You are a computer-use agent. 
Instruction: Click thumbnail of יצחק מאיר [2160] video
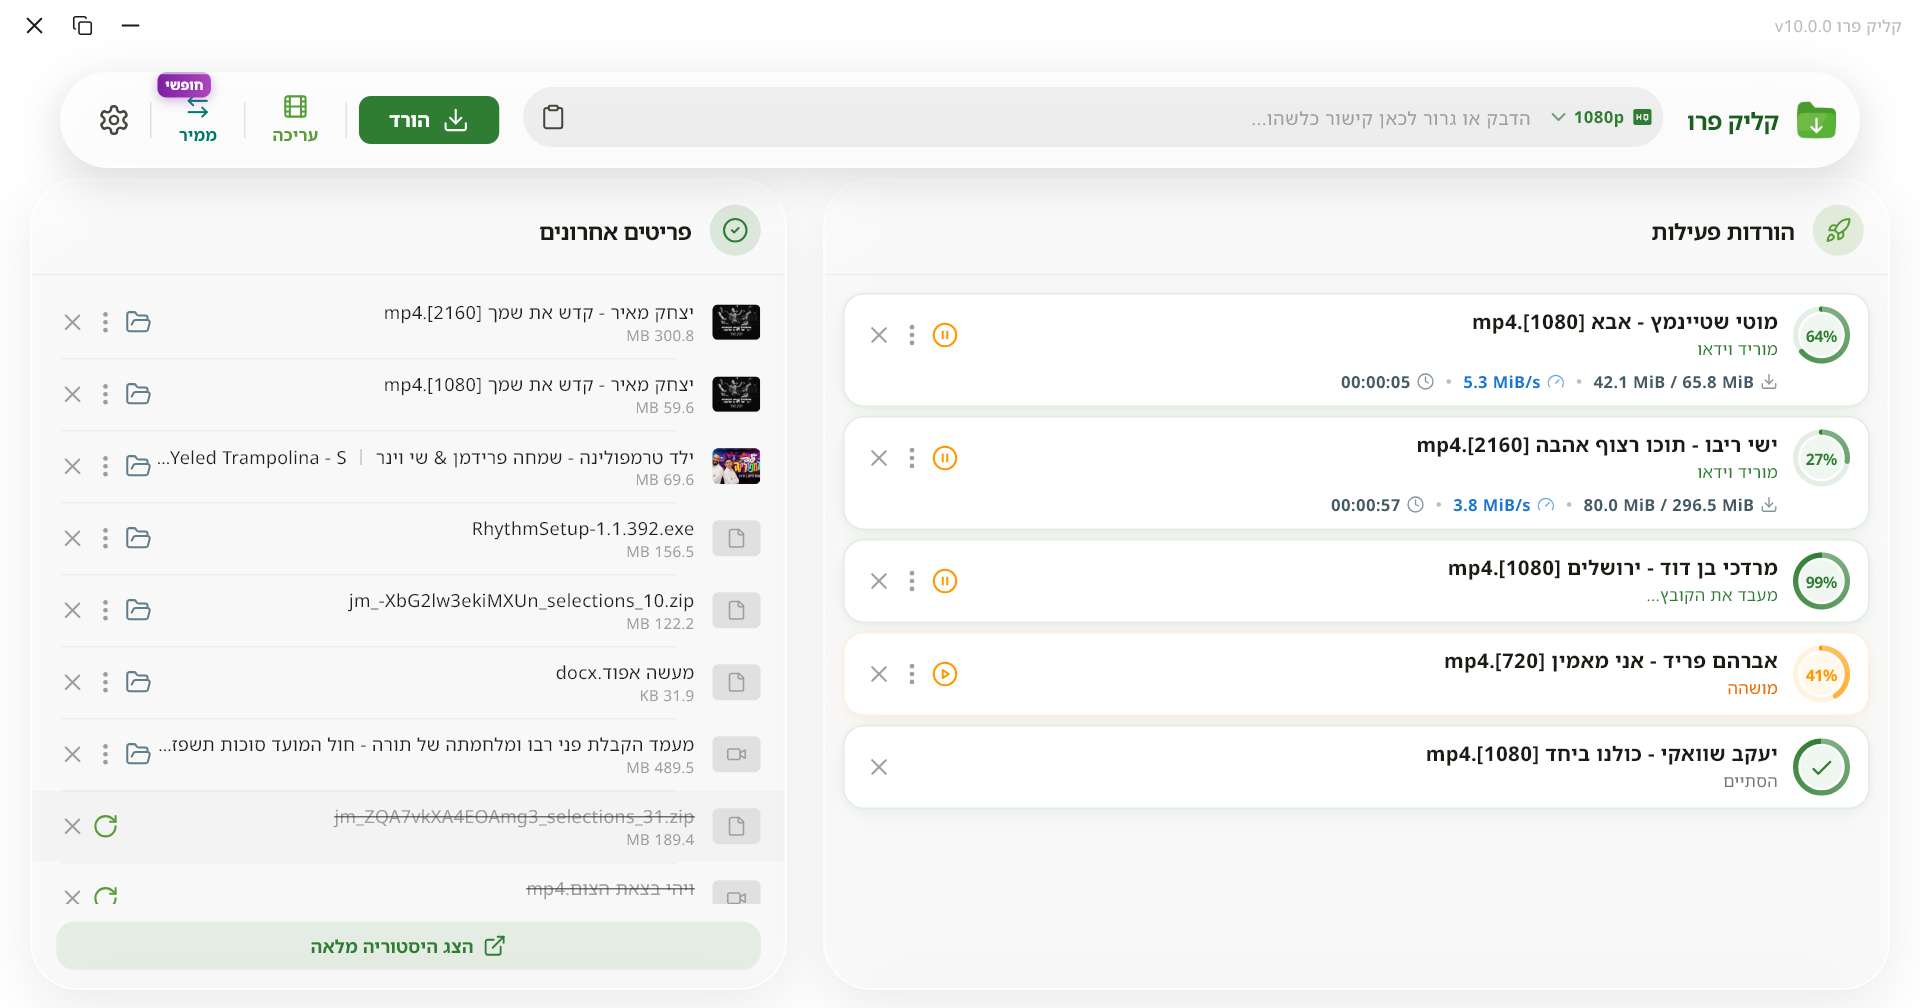736,322
